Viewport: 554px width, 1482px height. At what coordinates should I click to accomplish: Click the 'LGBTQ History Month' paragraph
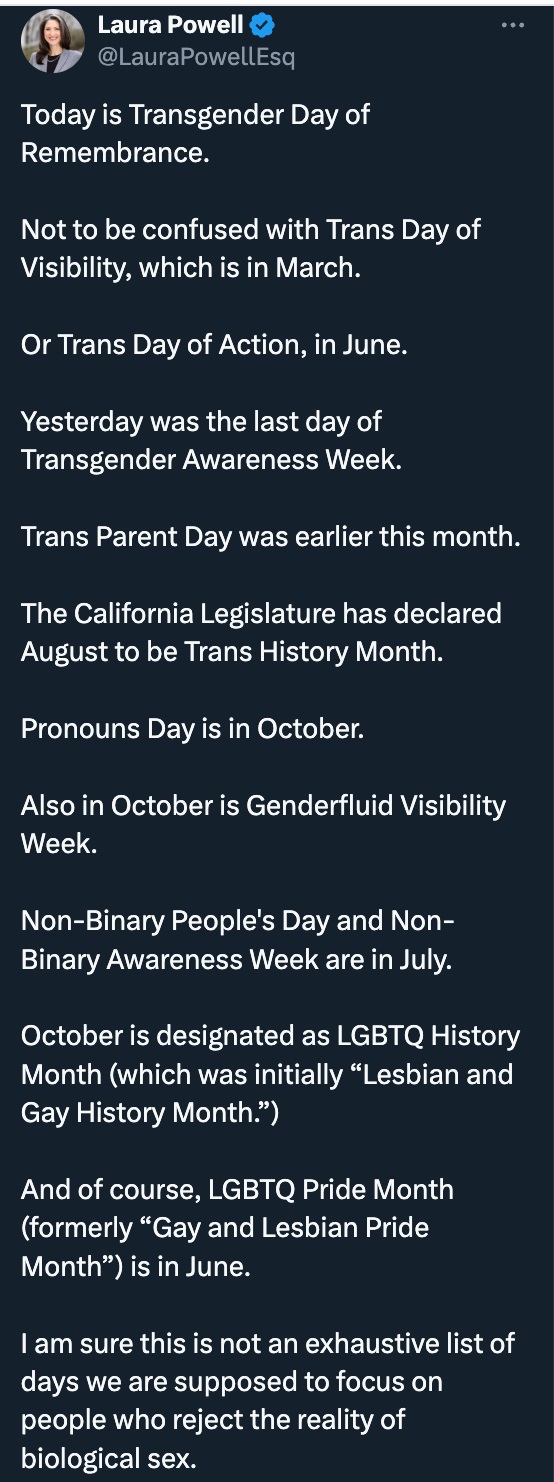pos(270,1074)
